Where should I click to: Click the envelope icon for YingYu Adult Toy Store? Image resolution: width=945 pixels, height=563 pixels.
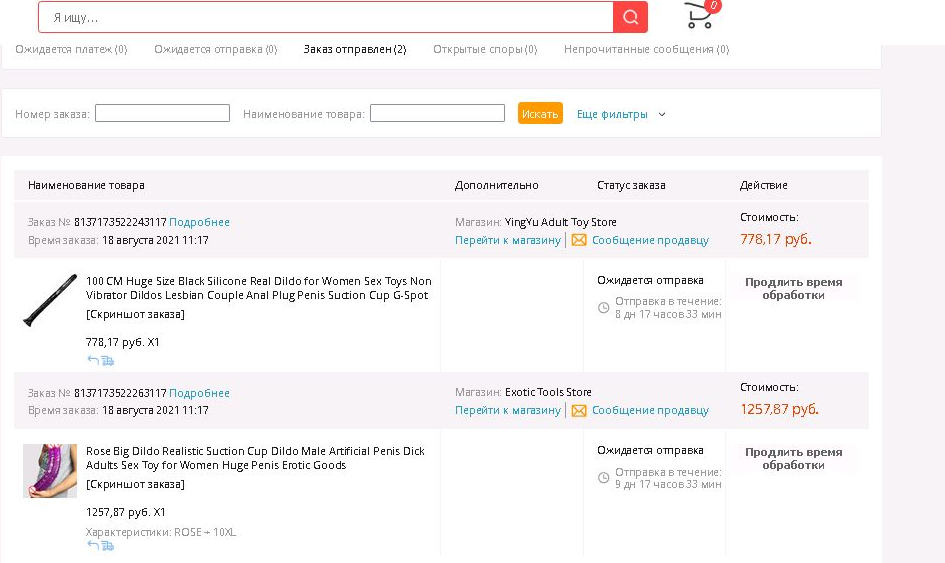[x=579, y=240]
